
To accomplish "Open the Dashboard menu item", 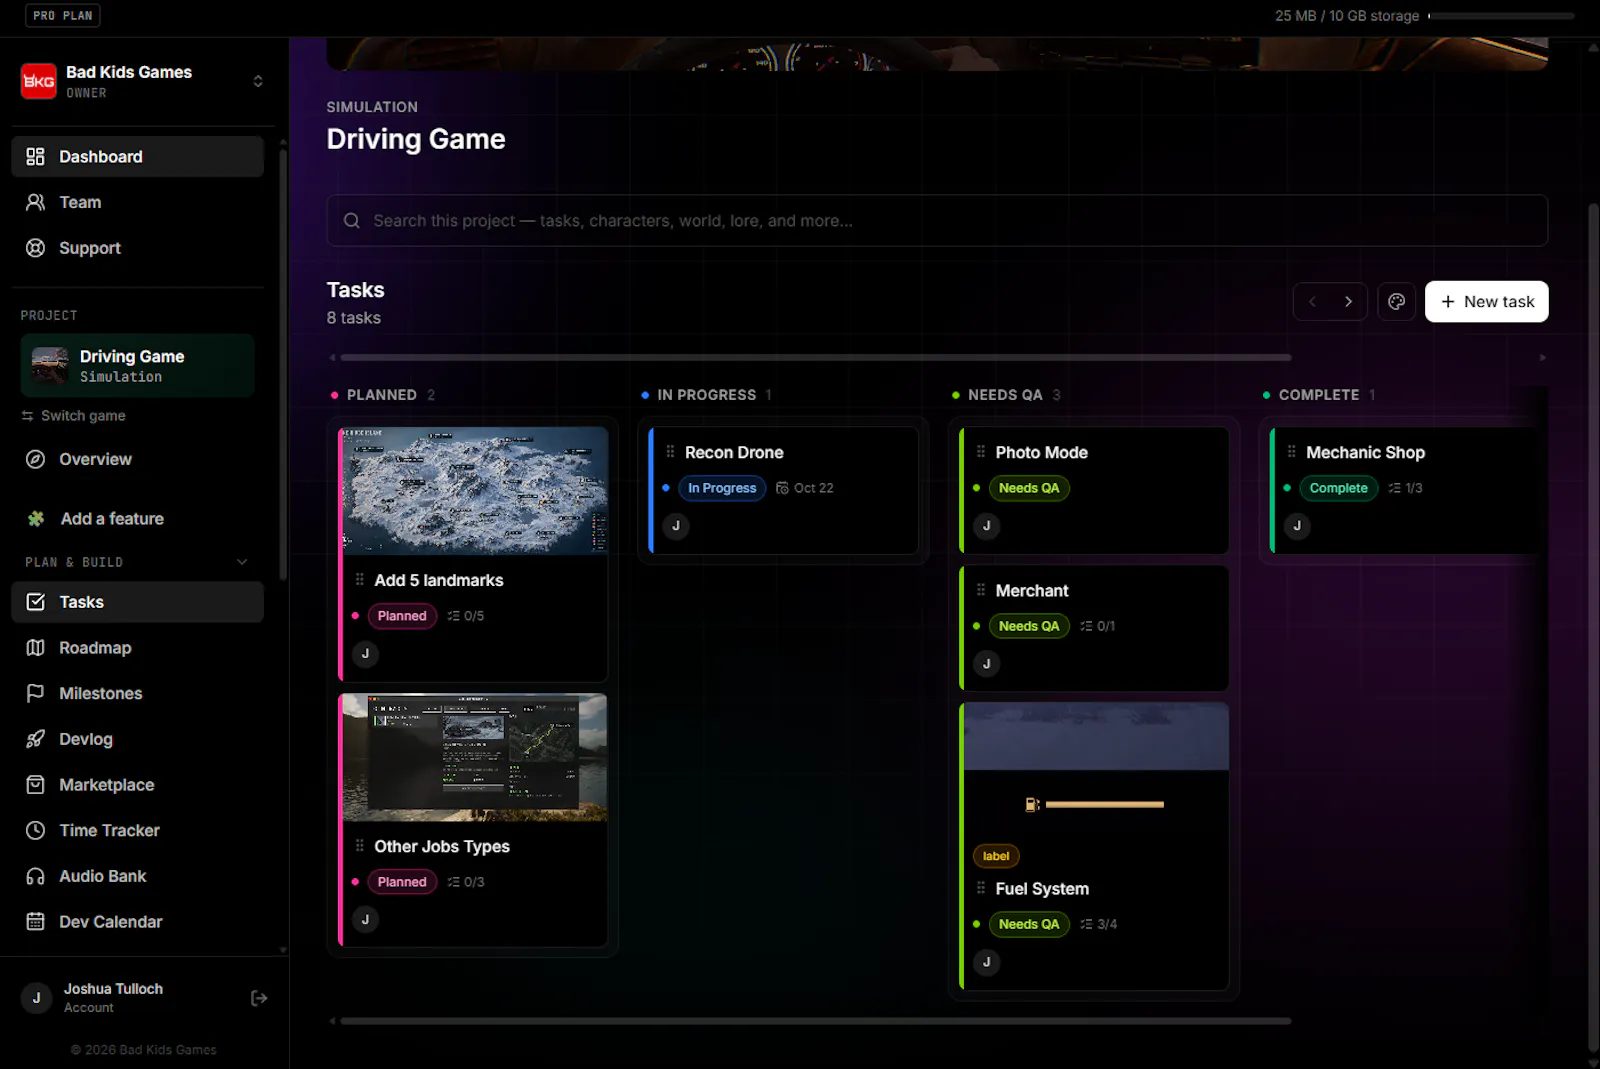I will 138,157.
